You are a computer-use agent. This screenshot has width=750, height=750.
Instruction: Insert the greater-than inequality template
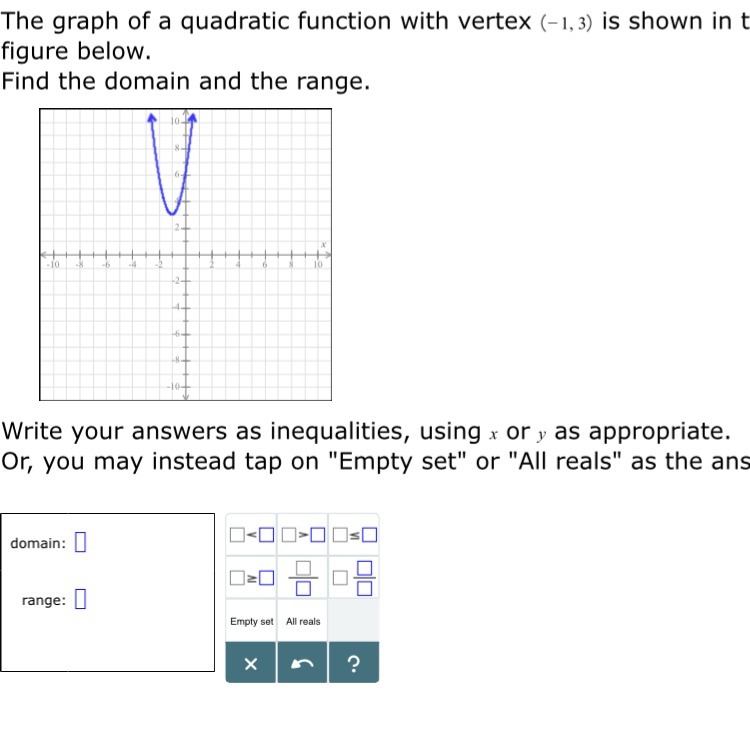303,534
